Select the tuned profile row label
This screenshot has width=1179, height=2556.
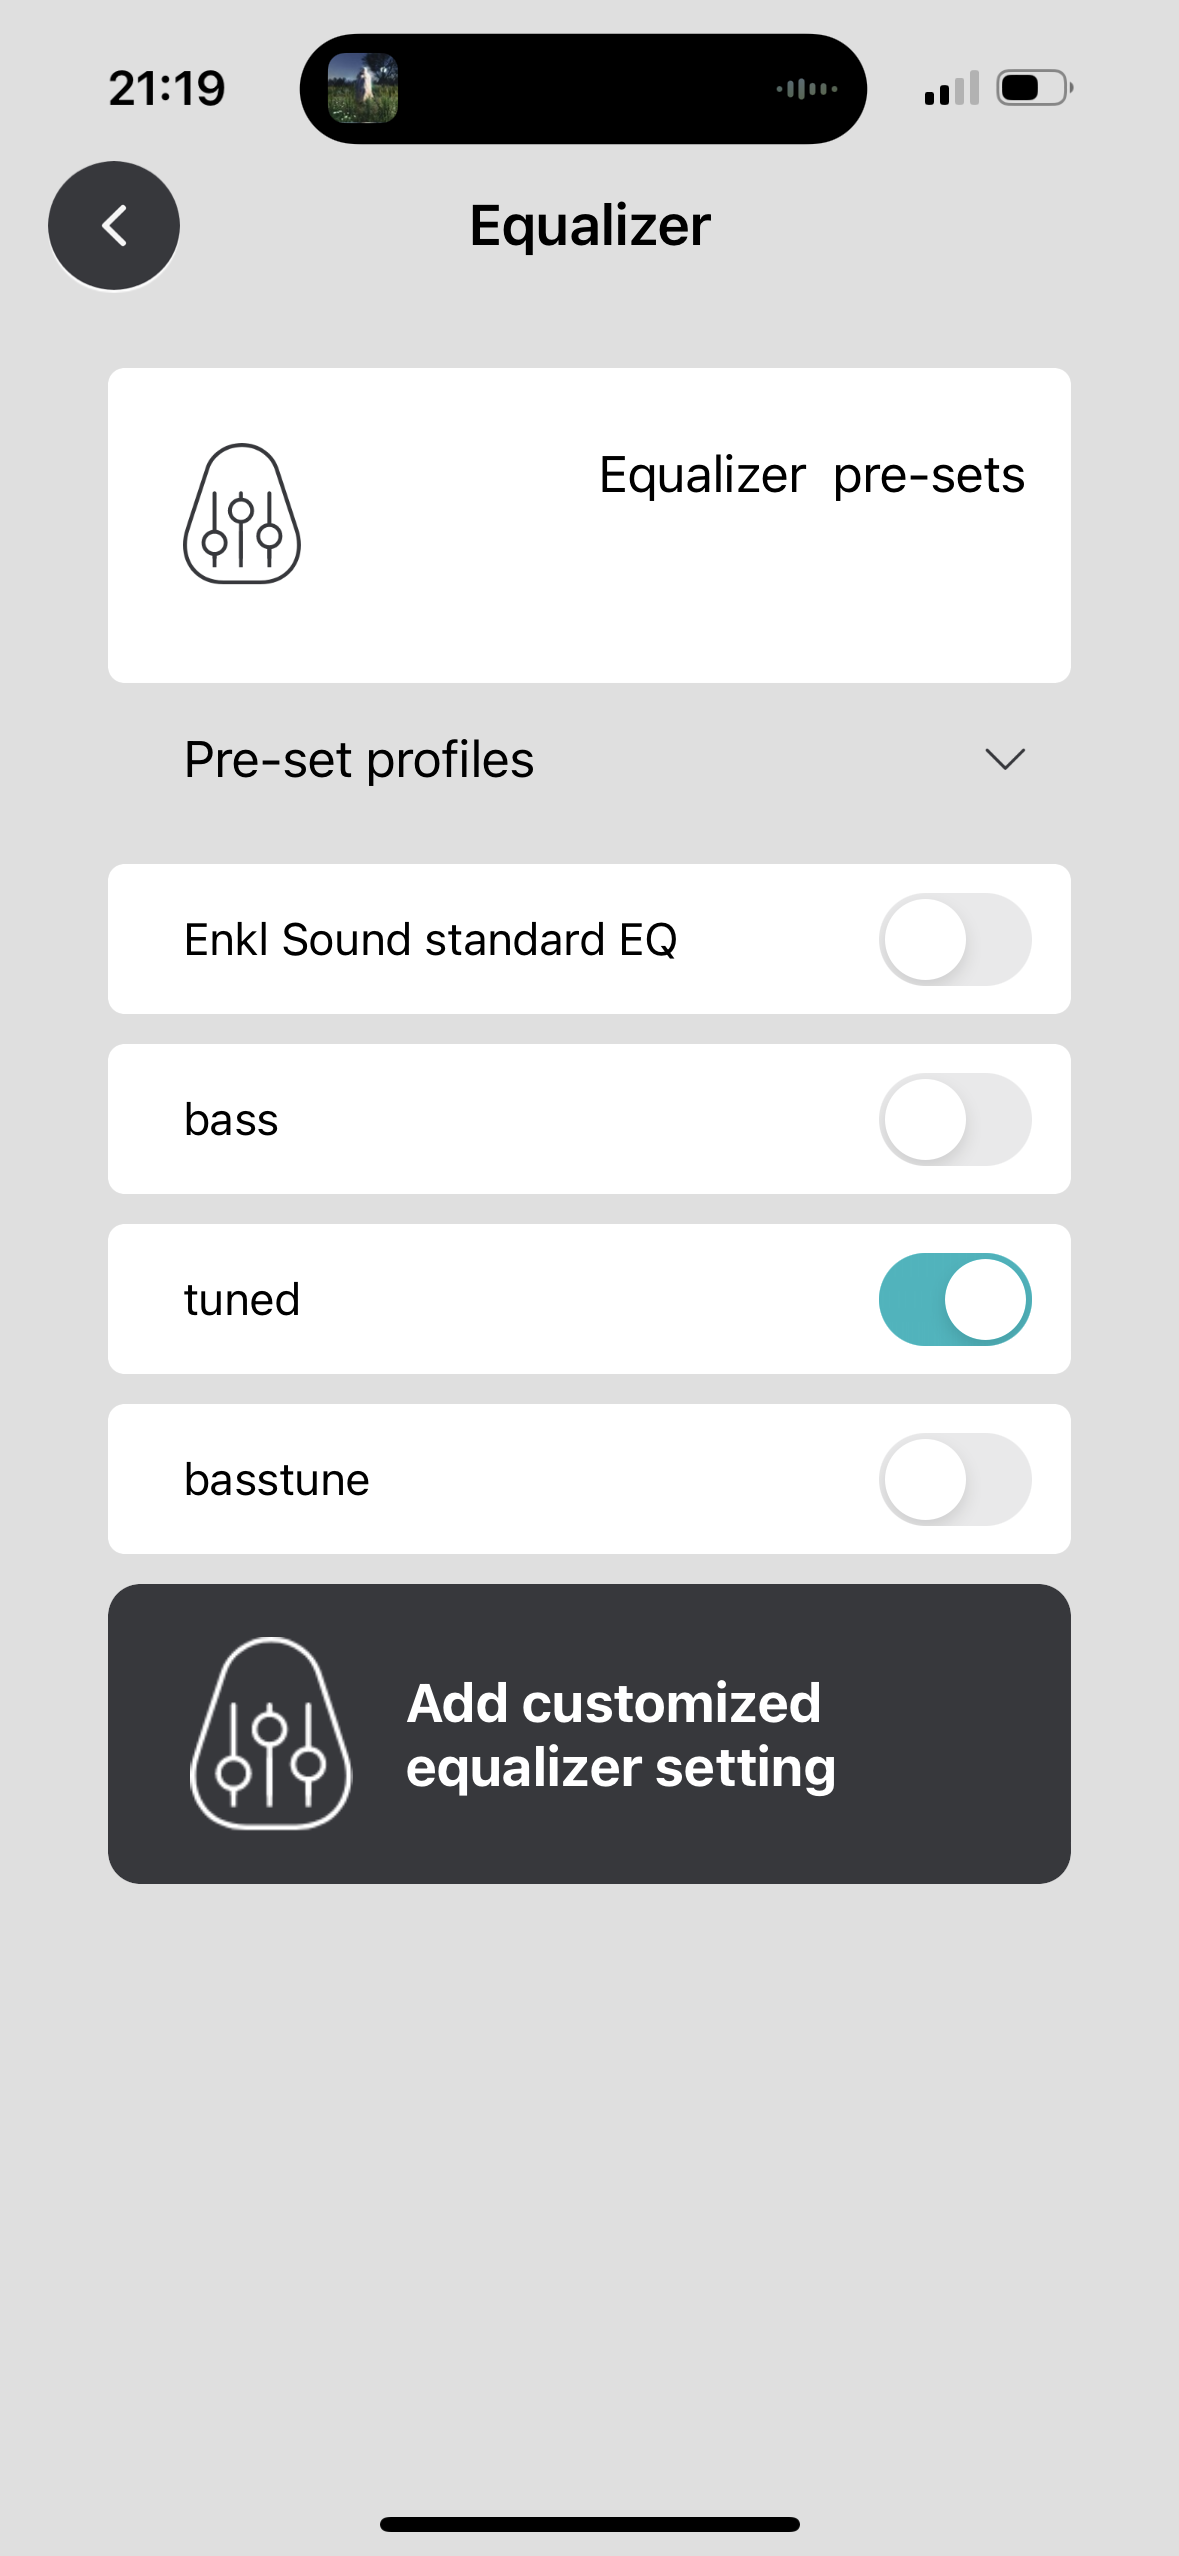[242, 1300]
